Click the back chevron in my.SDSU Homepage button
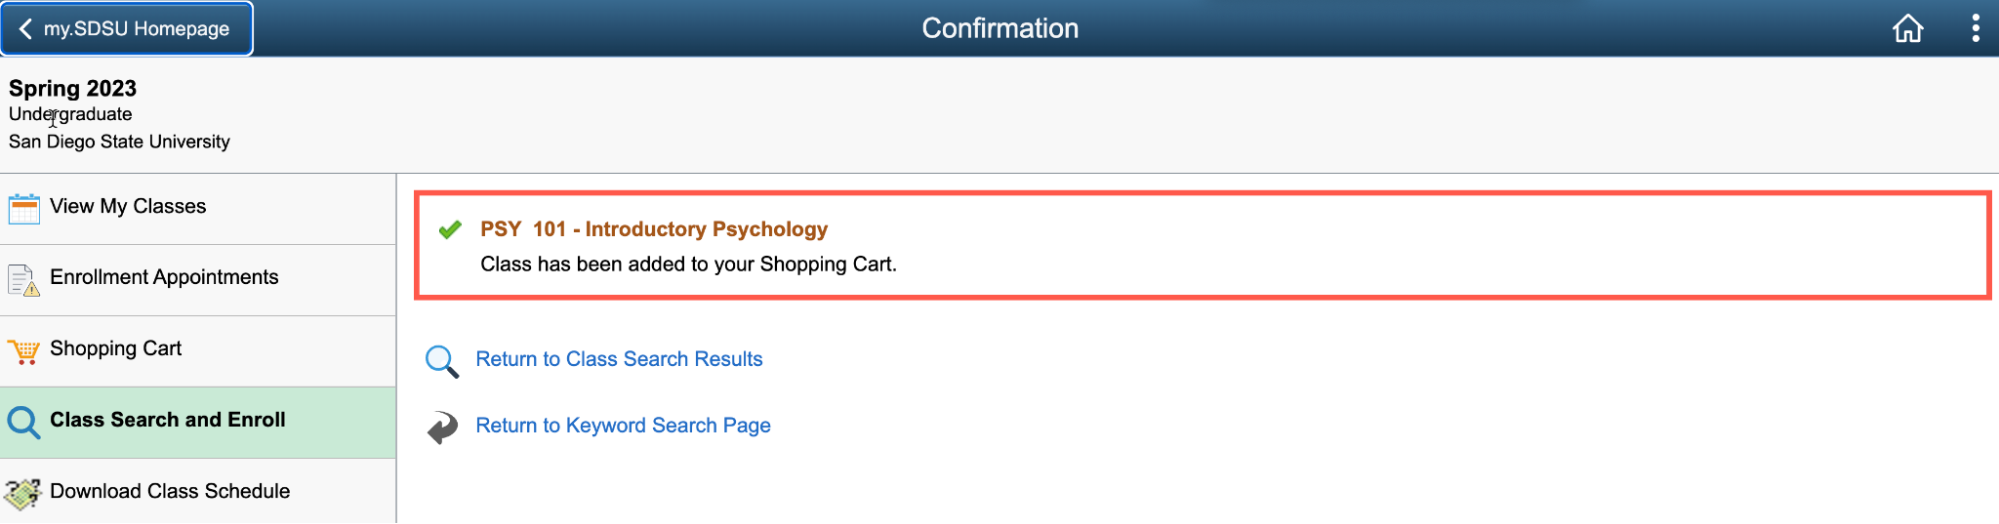 click(26, 28)
